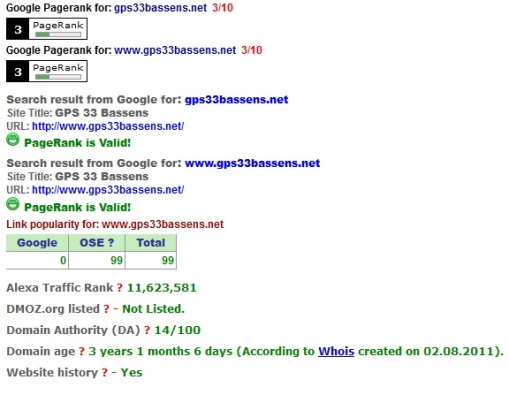Screen dimensions: 509x395
Task: Click the question mark after Domain age
Action: point(82,351)
